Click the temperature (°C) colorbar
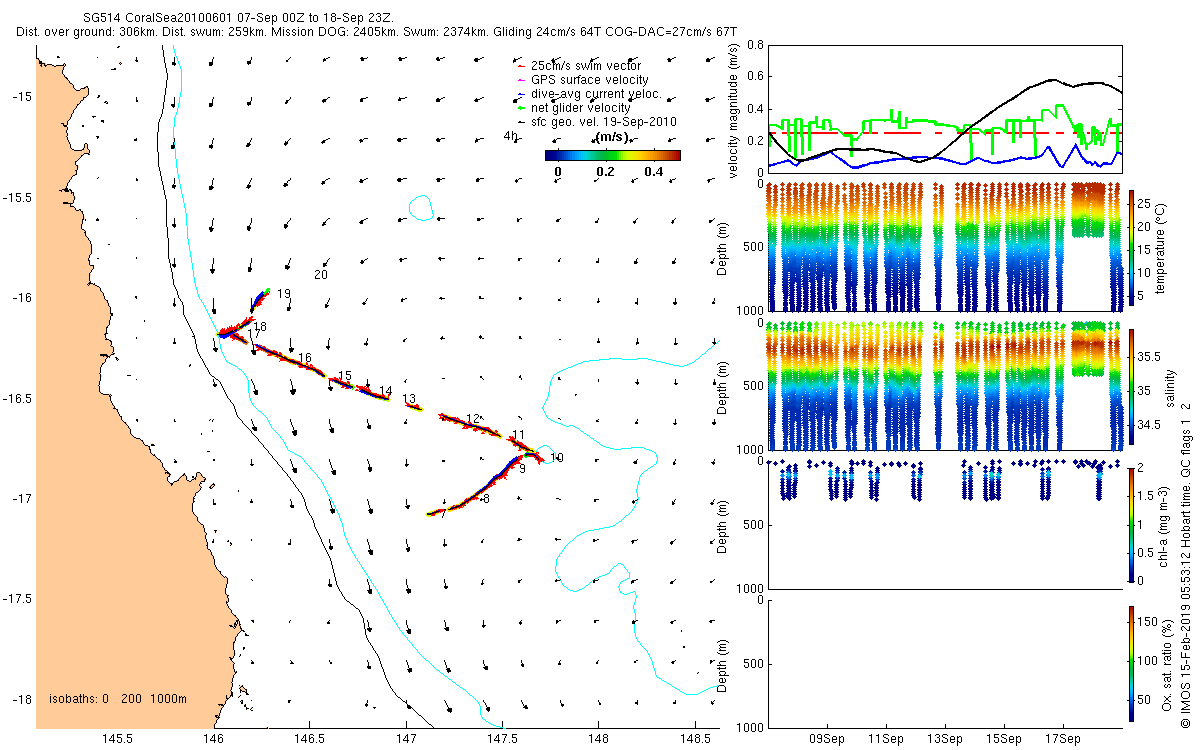 pyautogui.click(x=1131, y=248)
